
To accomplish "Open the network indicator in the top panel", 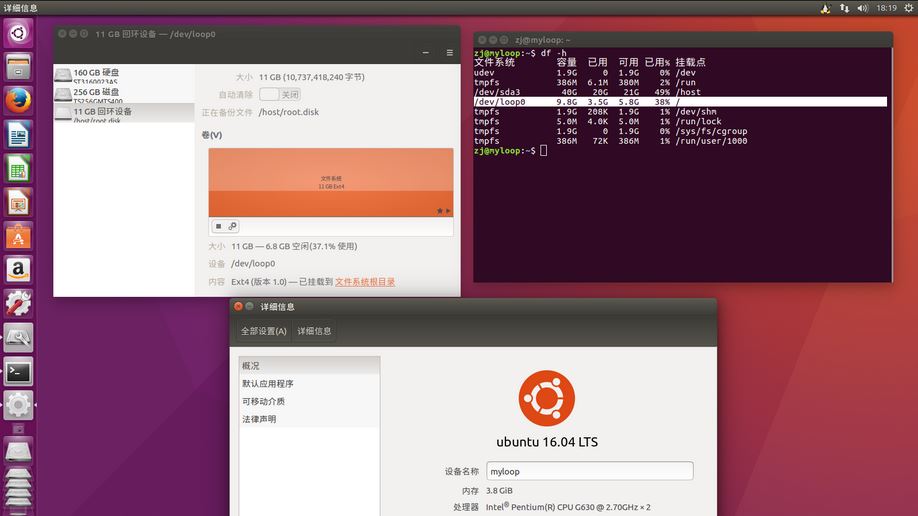I will 844,8.
